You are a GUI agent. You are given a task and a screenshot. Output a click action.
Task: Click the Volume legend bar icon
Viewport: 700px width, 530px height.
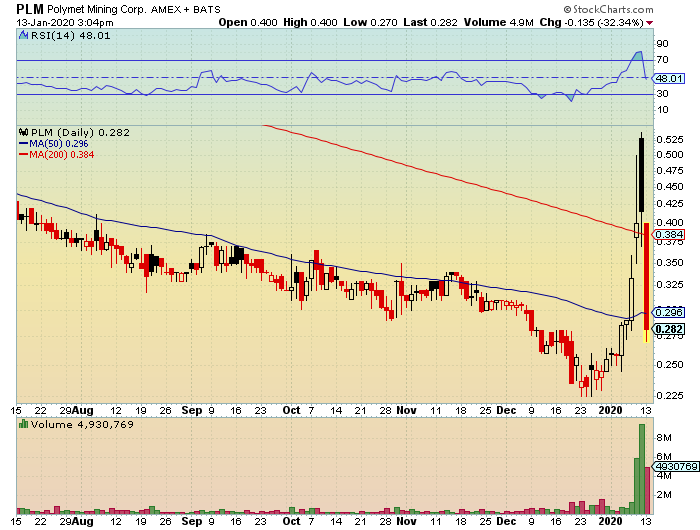(x=24, y=424)
